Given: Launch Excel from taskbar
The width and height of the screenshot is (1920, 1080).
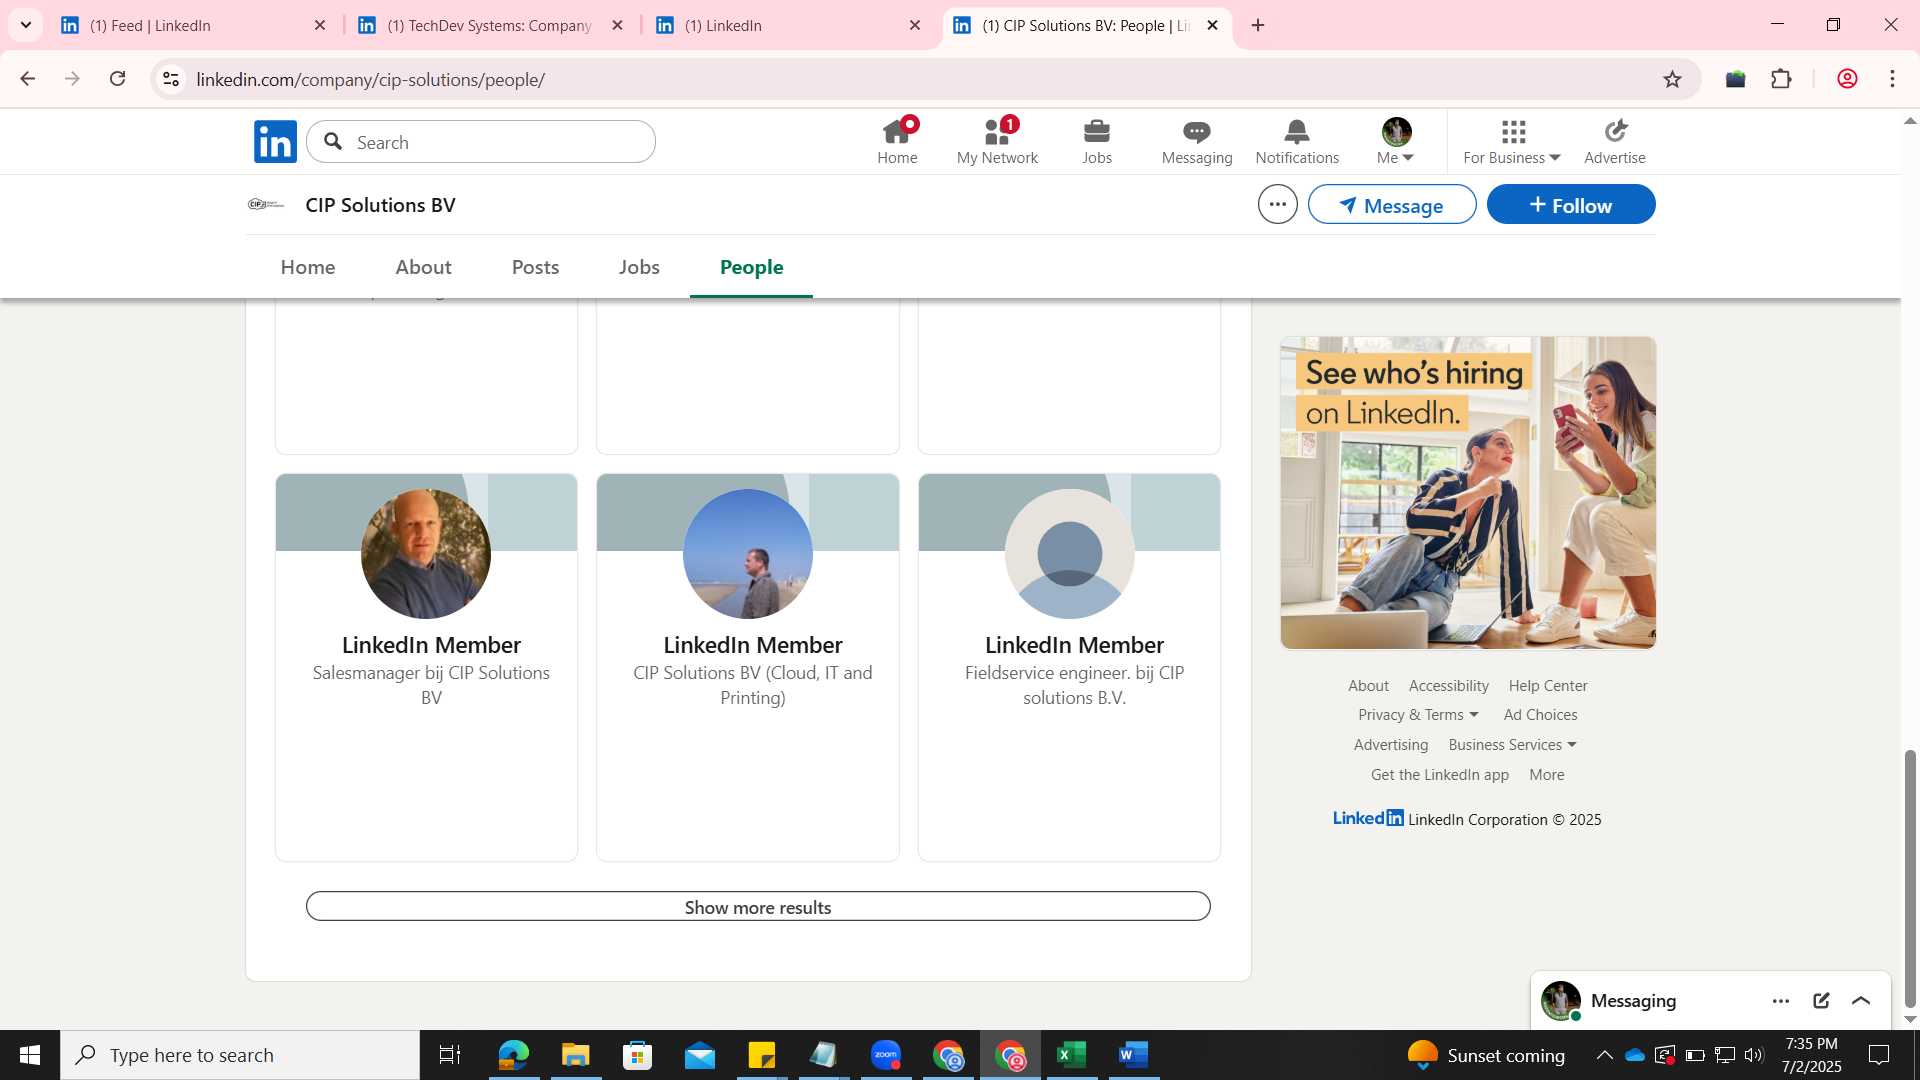Looking at the screenshot, I should click(x=1071, y=1055).
